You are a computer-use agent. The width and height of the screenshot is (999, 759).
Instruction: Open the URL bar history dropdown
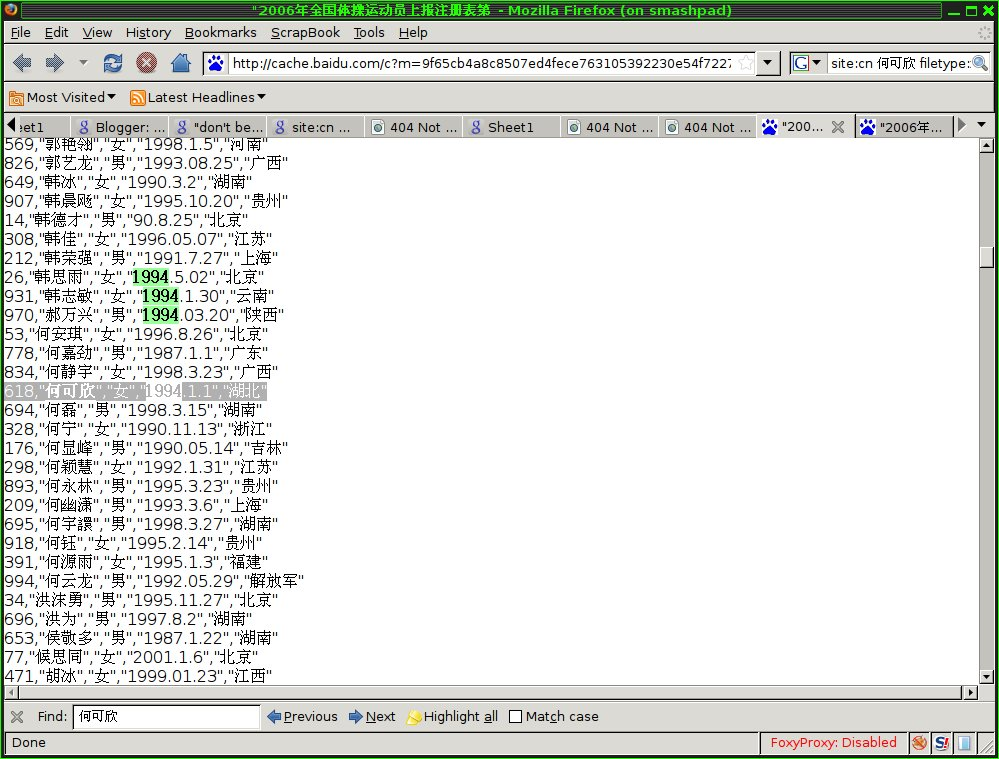(767, 64)
